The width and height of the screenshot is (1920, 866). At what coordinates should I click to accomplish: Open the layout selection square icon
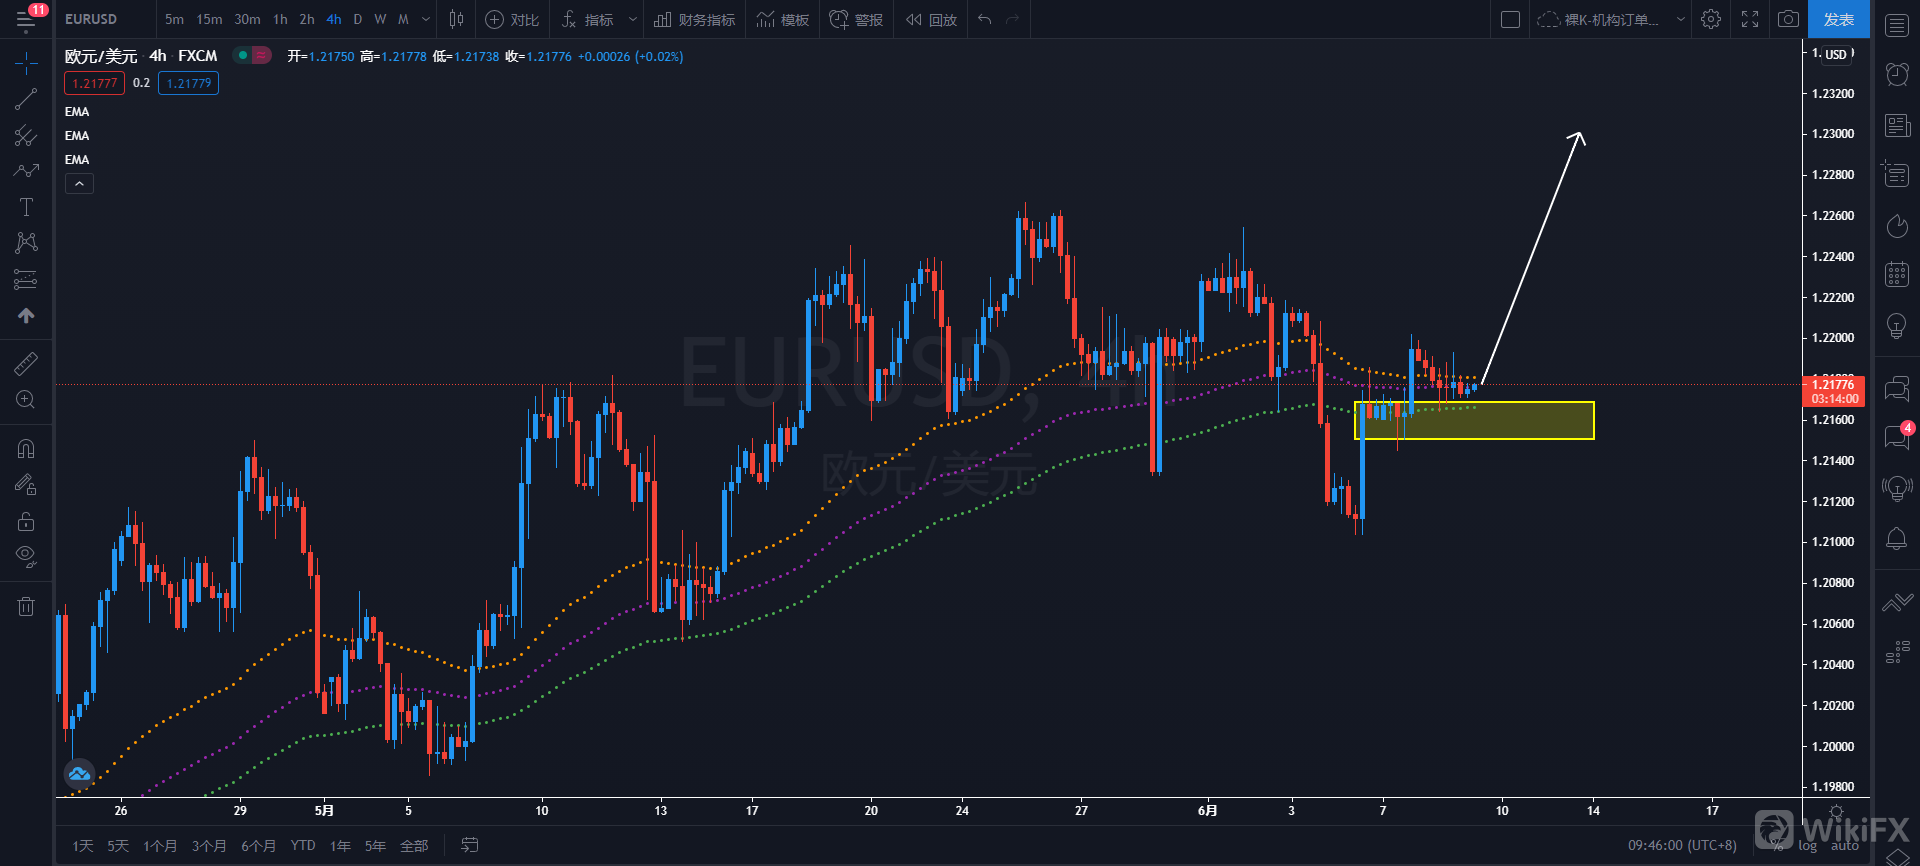pyautogui.click(x=1511, y=19)
